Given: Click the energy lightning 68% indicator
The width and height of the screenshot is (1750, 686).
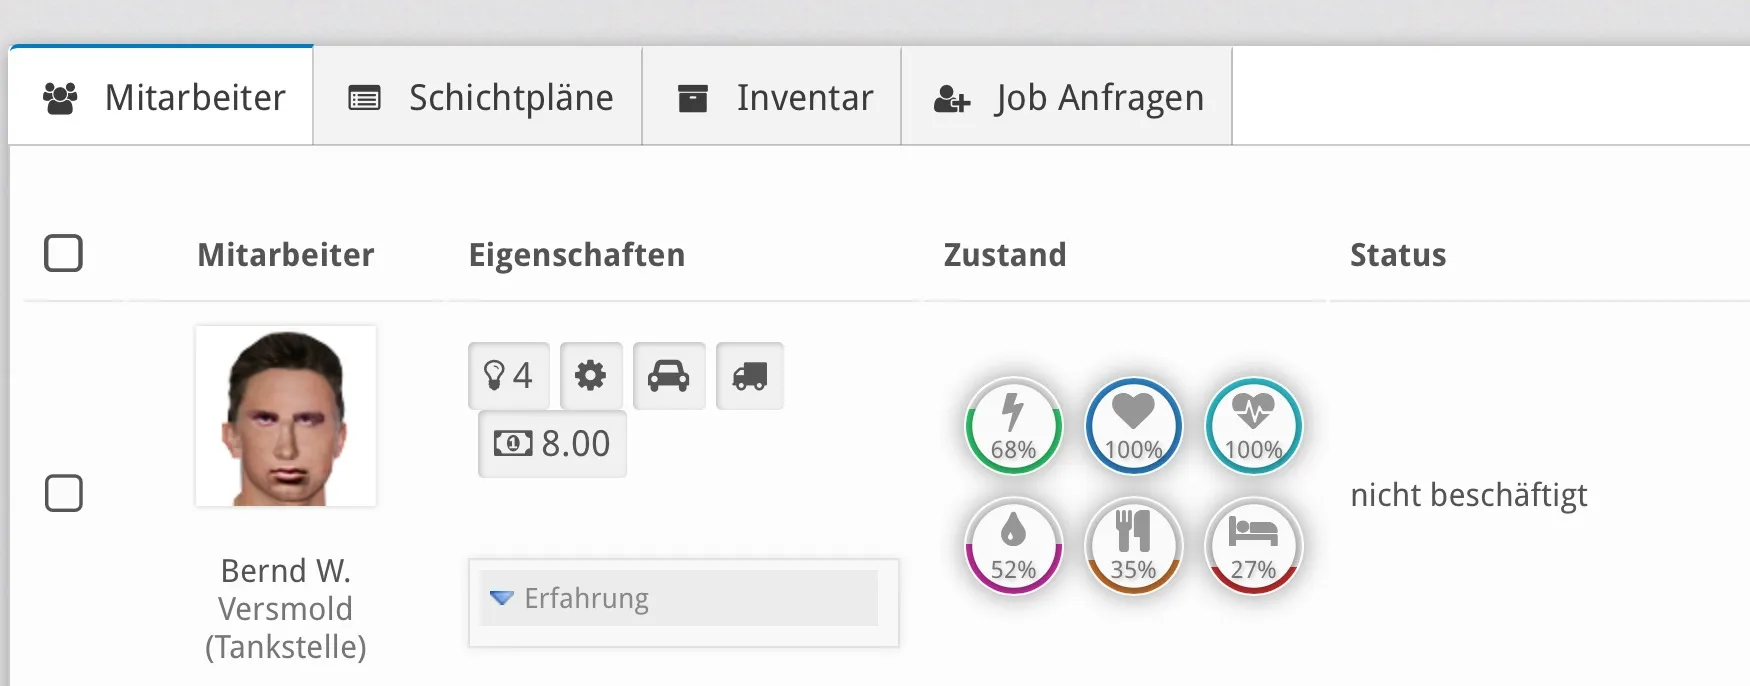Looking at the screenshot, I should (x=1013, y=426).
